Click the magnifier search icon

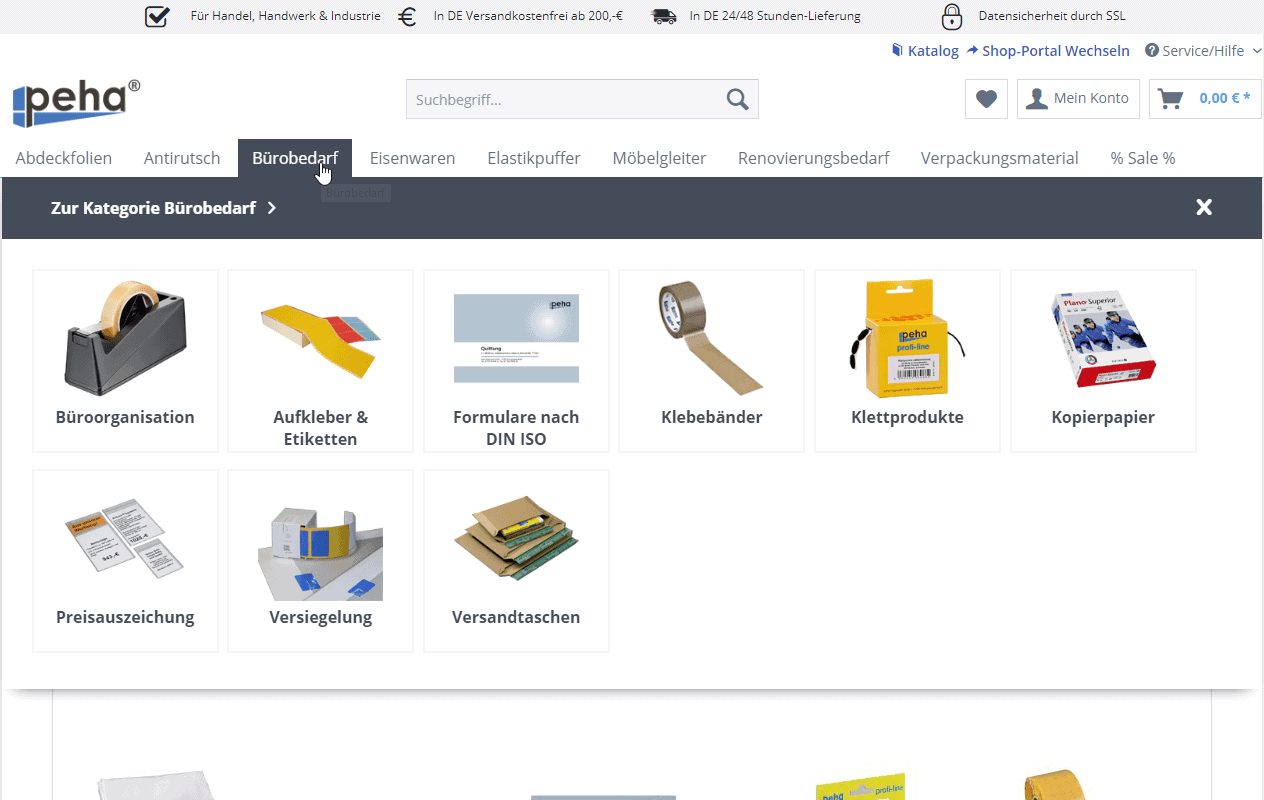(737, 99)
